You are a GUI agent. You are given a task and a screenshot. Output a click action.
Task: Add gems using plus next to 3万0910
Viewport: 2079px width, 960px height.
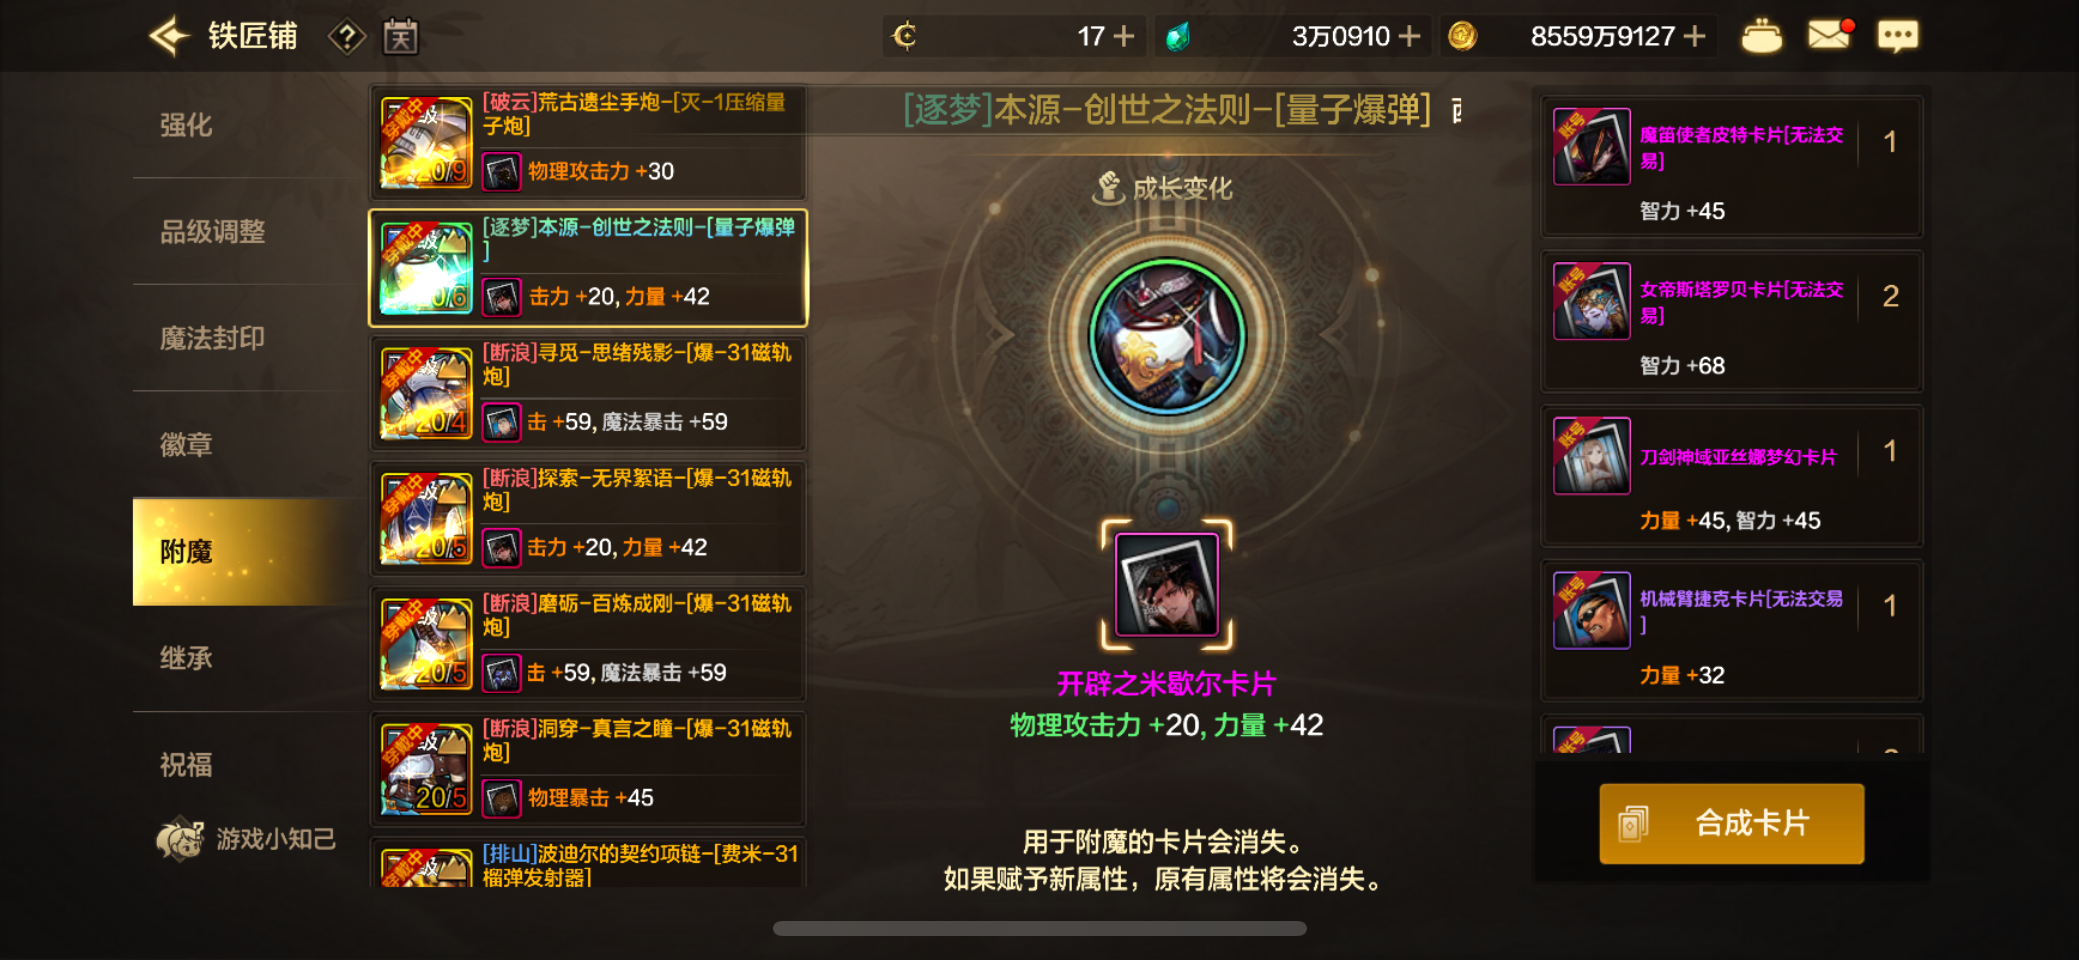[x=1409, y=37]
